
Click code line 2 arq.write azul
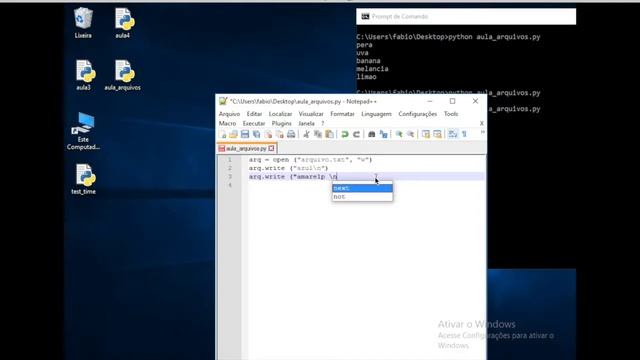click(289, 168)
